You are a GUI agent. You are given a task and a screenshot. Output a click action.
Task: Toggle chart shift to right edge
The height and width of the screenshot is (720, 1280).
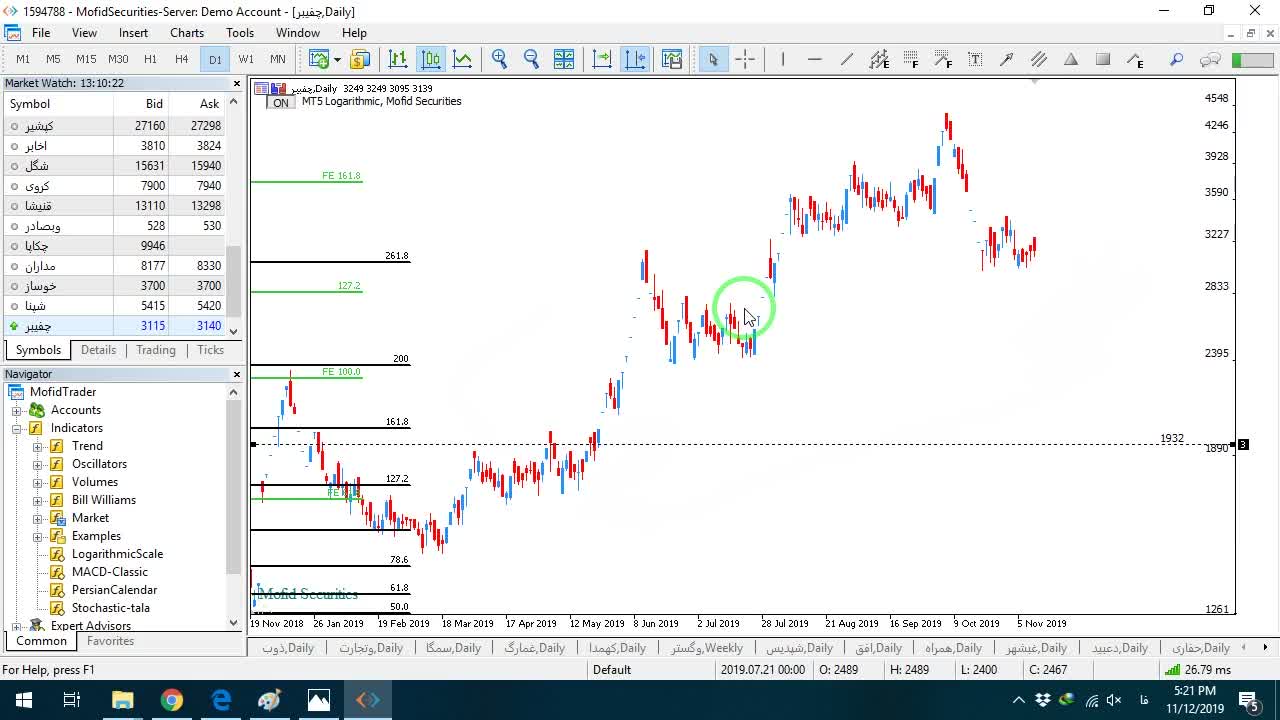[602, 59]
